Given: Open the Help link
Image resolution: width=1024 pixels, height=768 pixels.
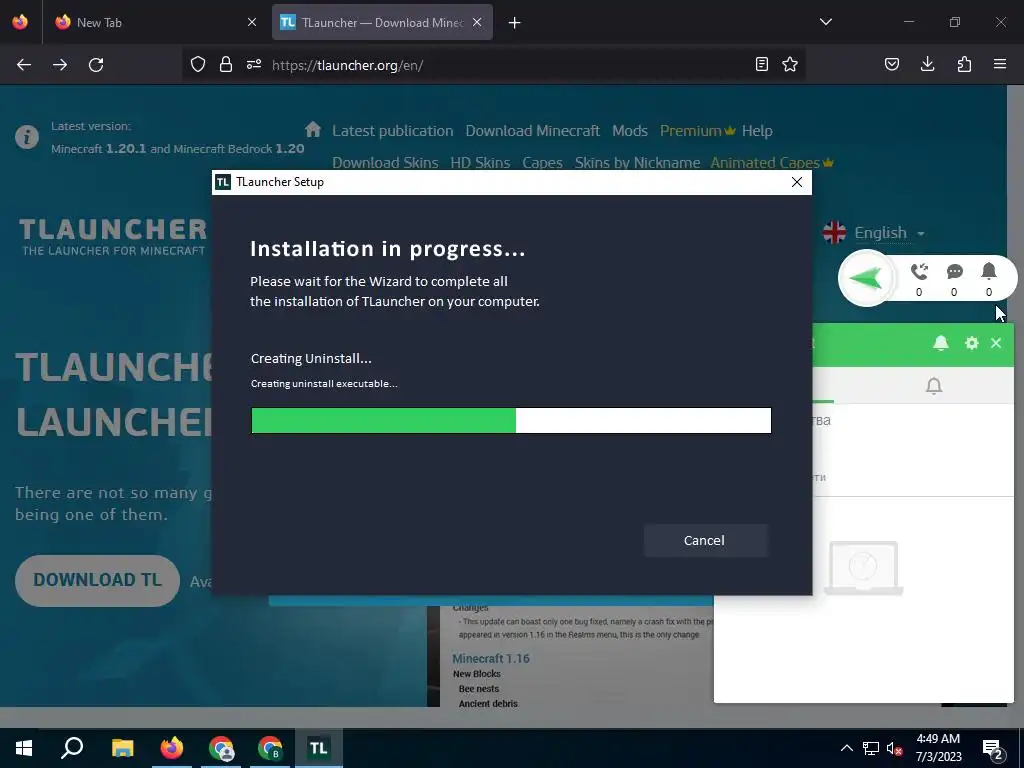Looking at the screenshot, I should point(757,131).
